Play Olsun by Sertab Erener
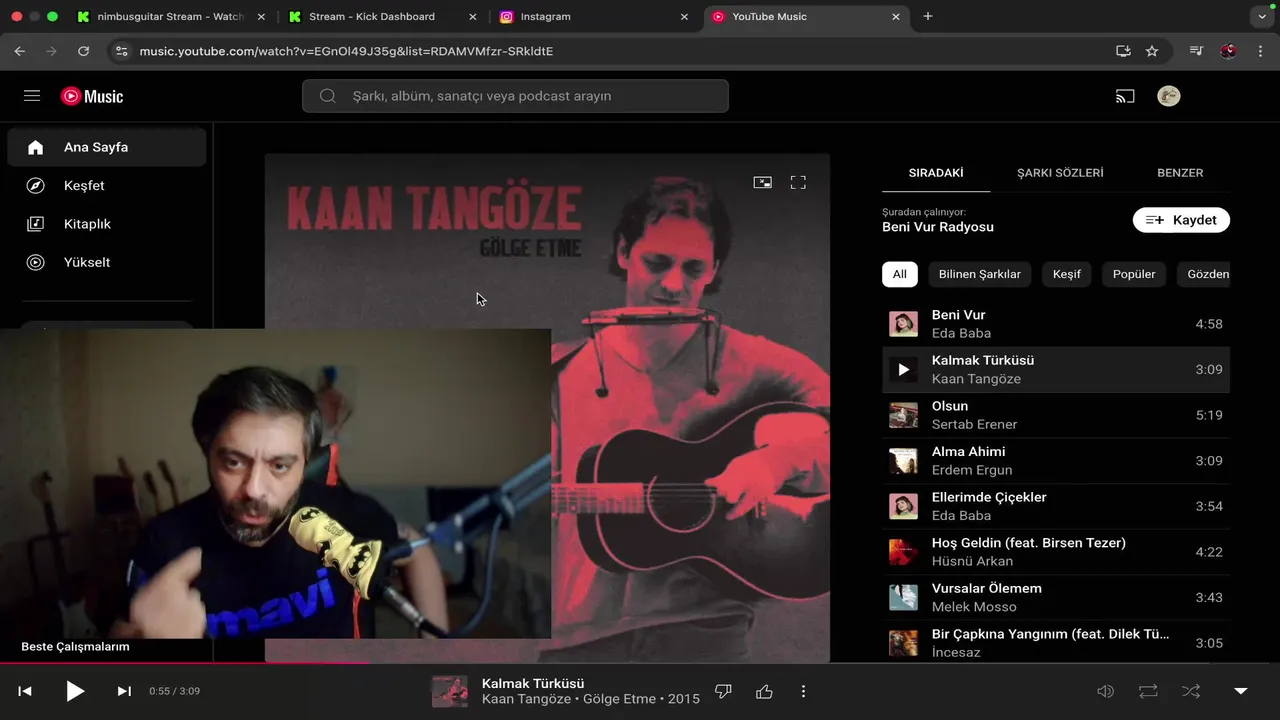 coord(1056,415)
